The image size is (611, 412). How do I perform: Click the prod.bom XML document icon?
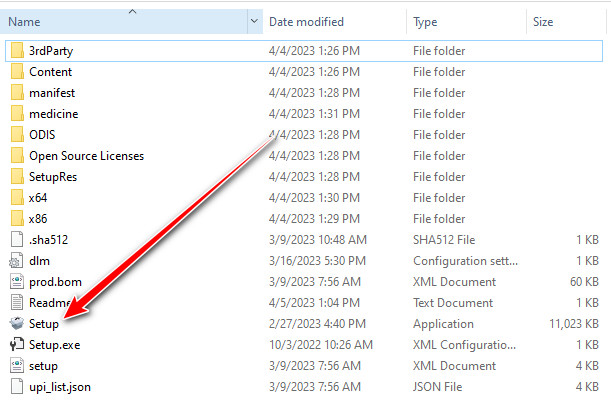tap(16, 281)
